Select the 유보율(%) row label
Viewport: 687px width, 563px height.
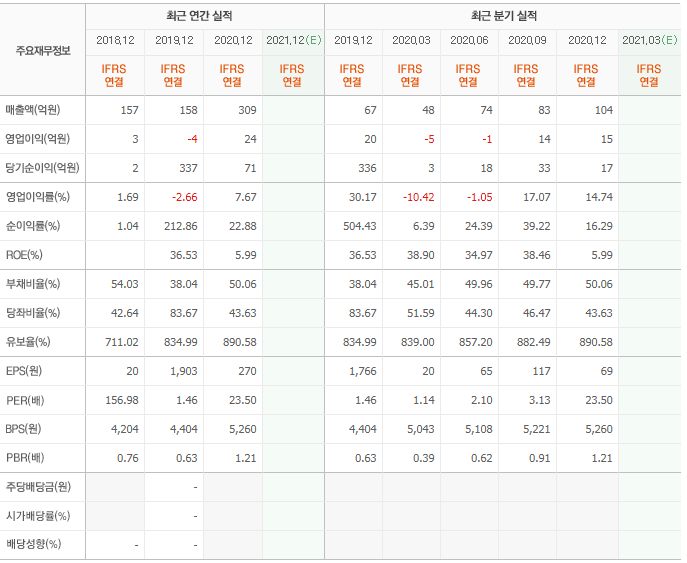tap(28, 342)
